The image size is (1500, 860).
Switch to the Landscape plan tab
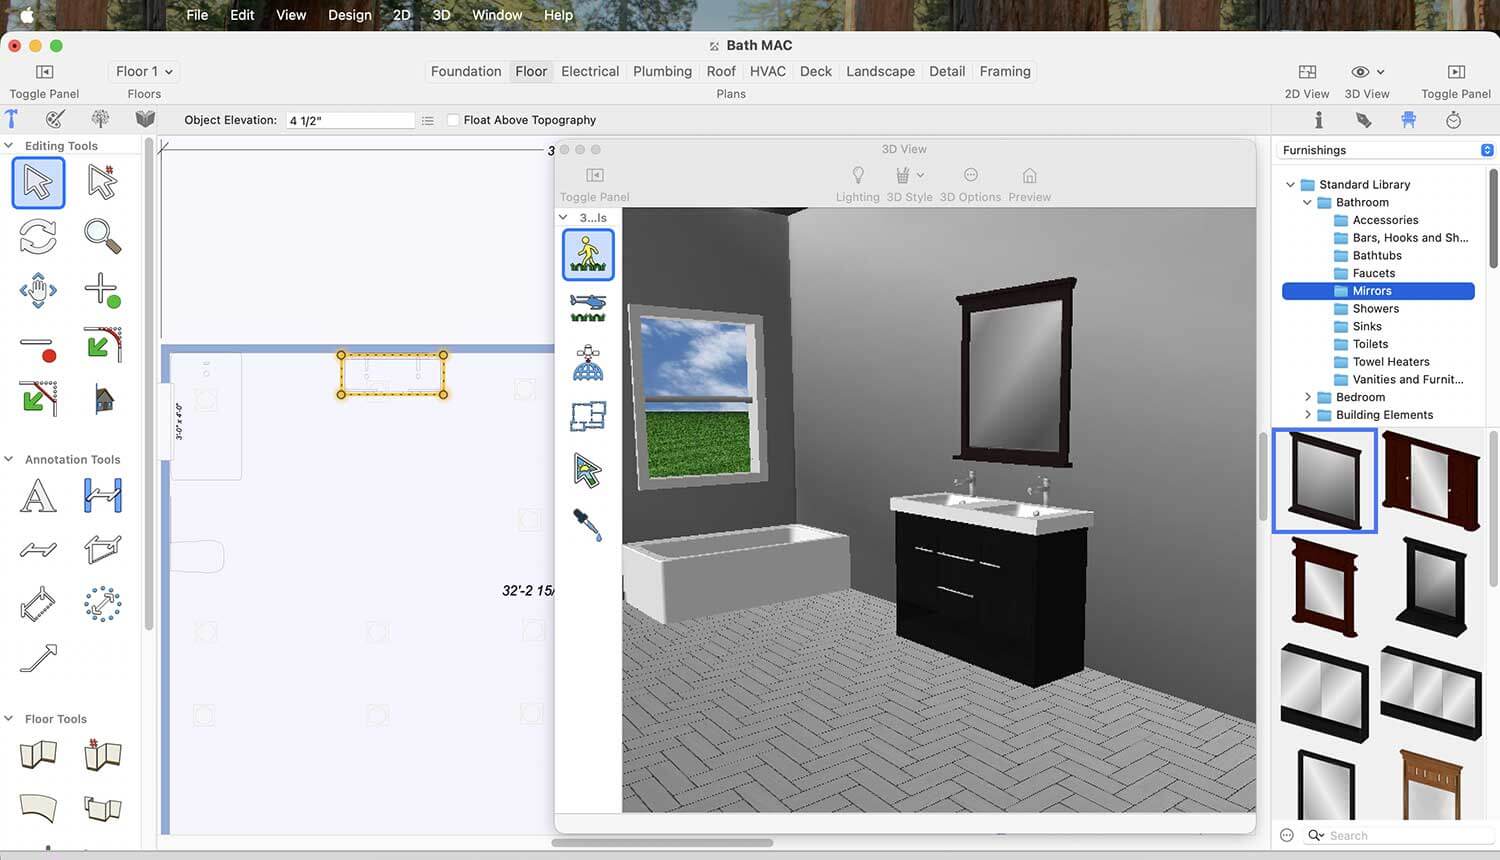click(879, 72)
